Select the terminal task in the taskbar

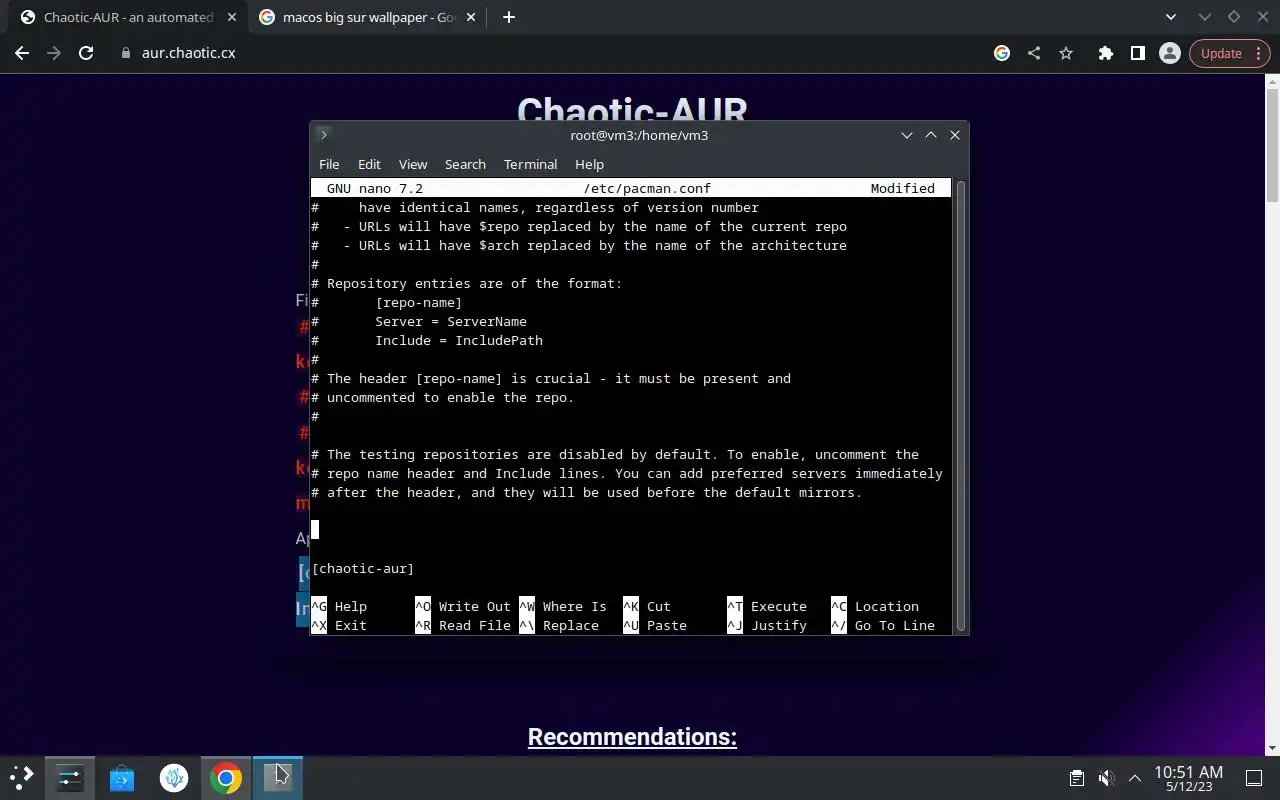tap(277, 777)
